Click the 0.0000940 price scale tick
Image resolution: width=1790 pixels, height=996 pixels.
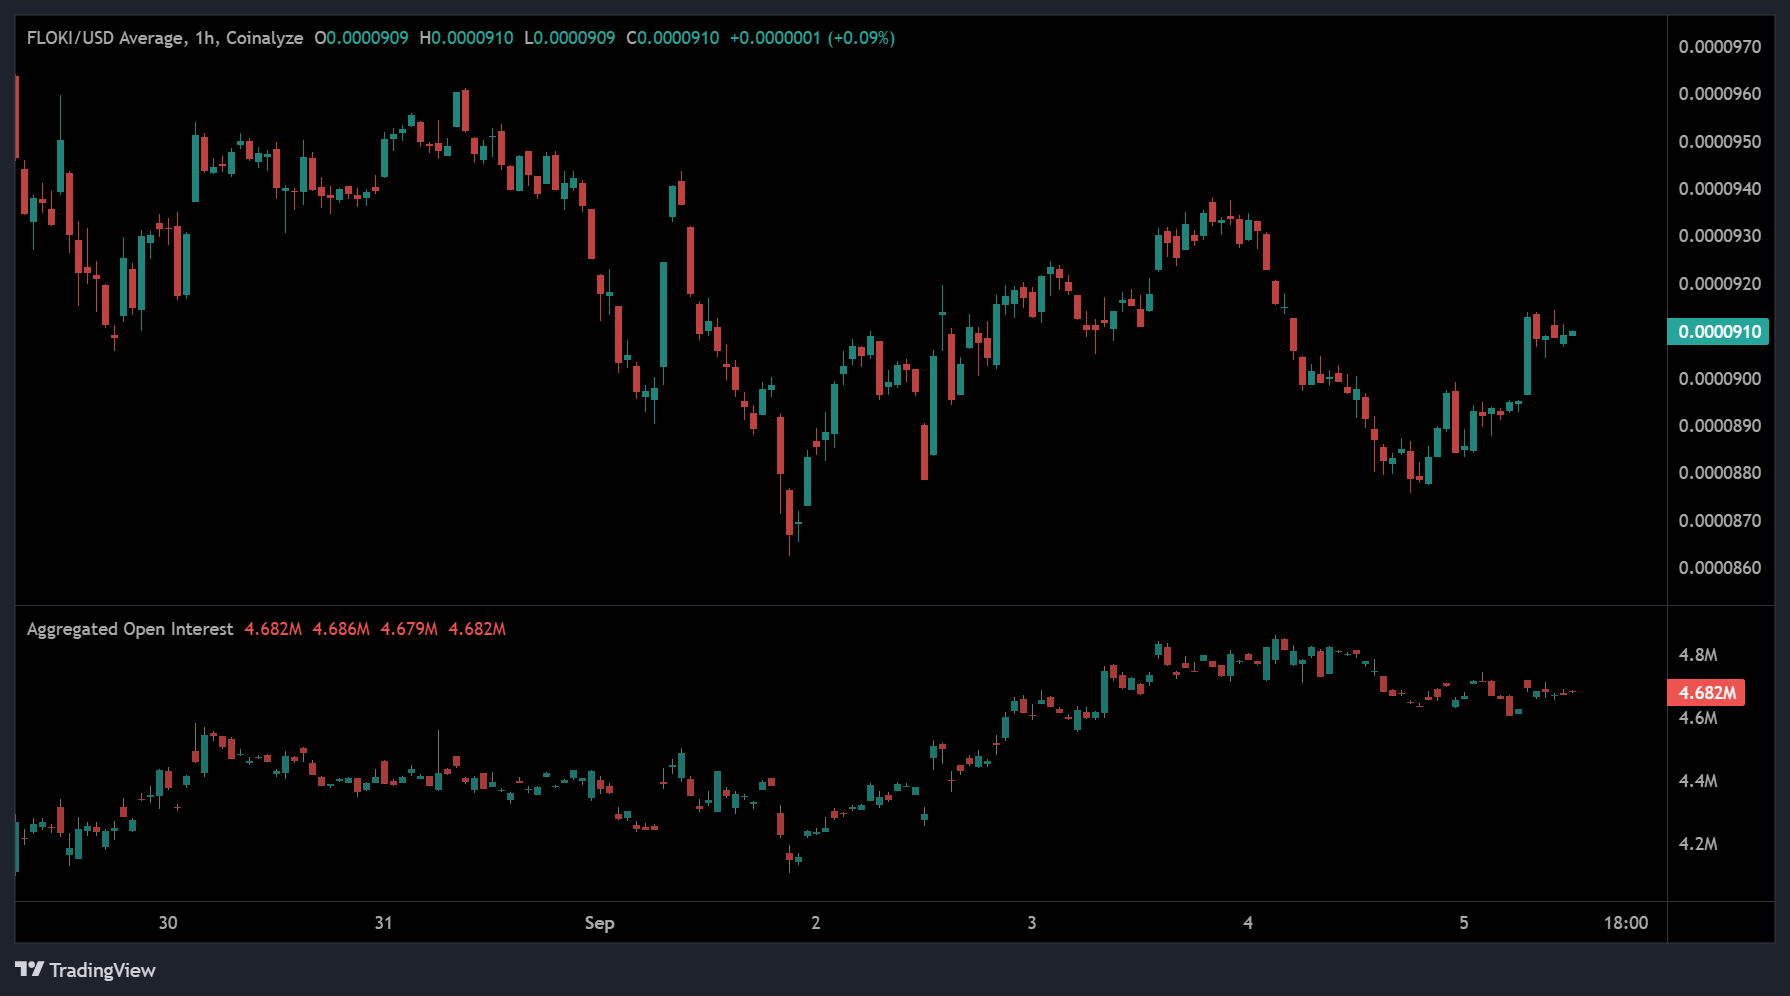[x=1719, y=189]
